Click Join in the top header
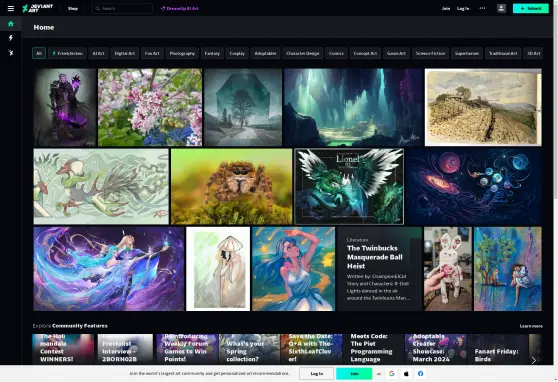Screen dimensions: 558x382 (446, 8)
